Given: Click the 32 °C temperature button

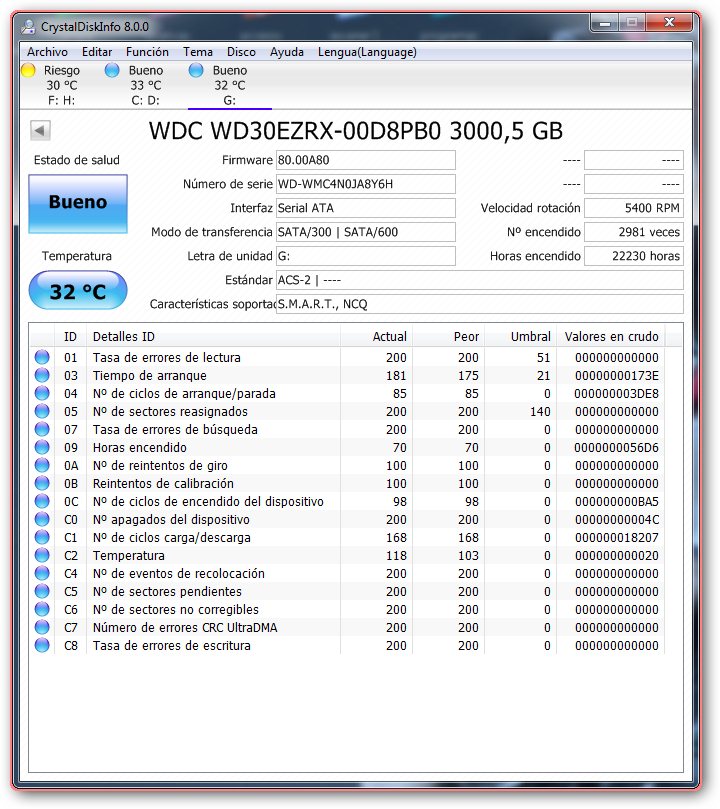Looking at the screenshot, I should point(78,291).
